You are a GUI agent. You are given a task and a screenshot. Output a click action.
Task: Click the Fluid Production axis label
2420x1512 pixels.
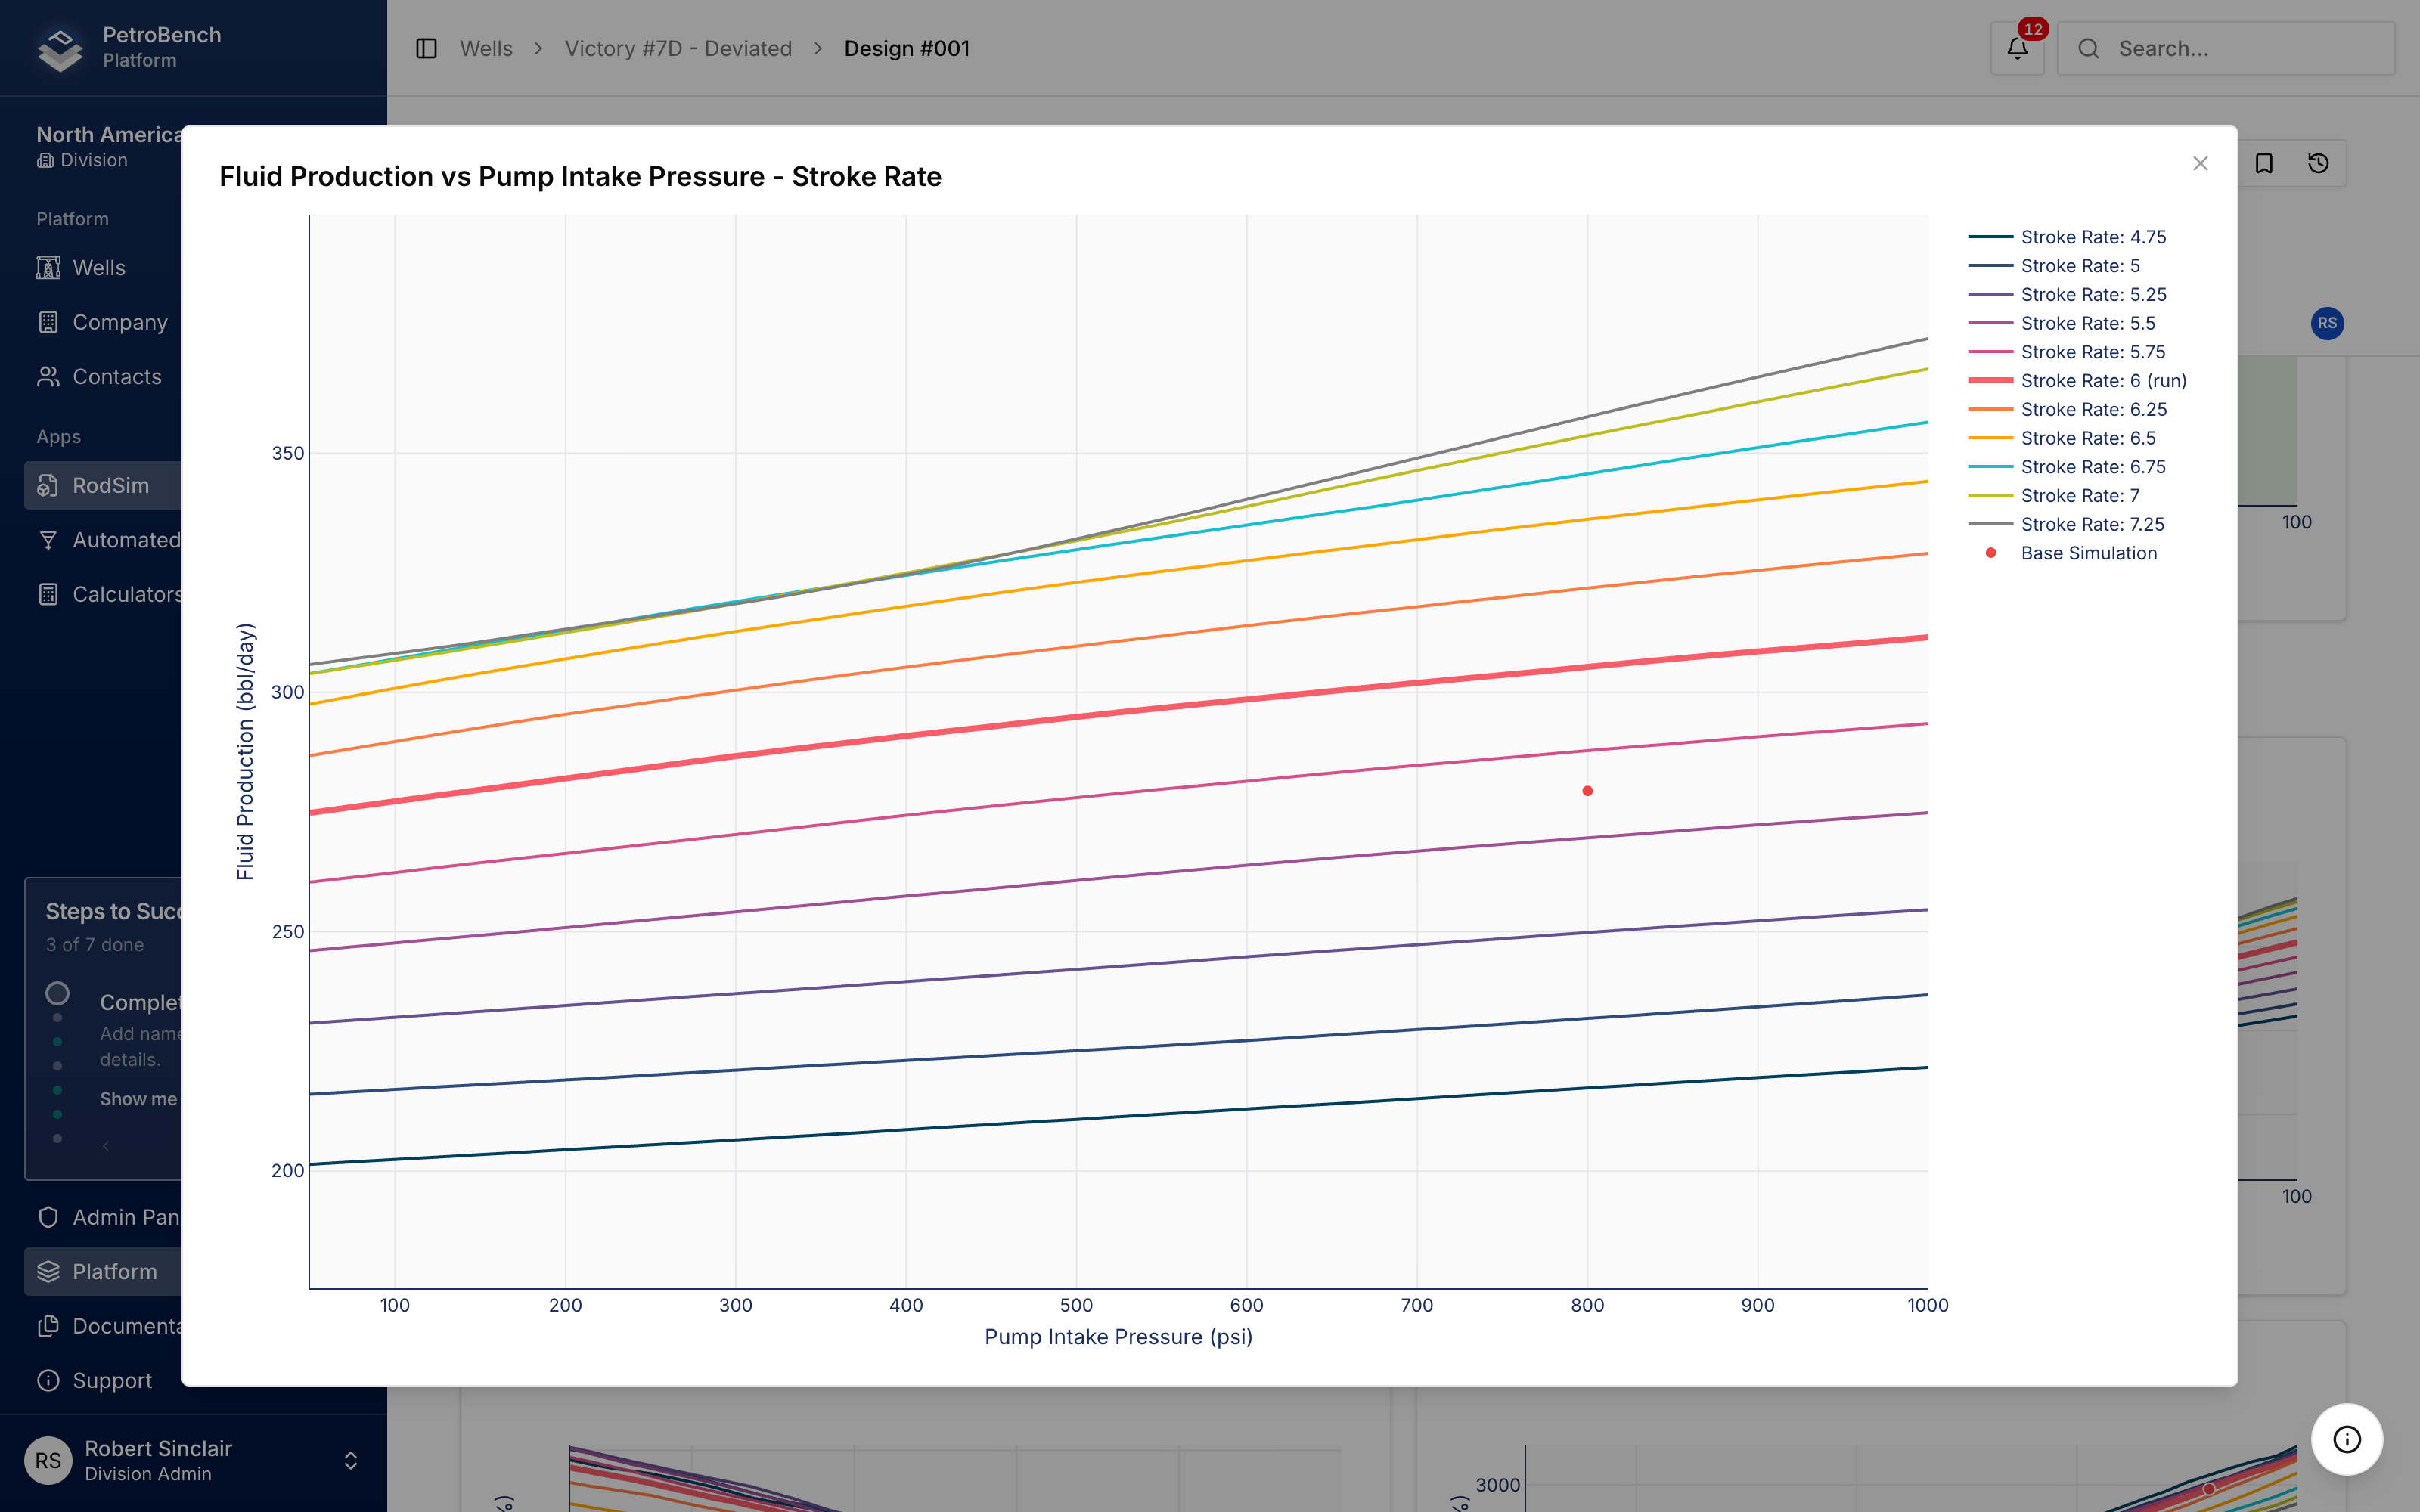(245, 751)
